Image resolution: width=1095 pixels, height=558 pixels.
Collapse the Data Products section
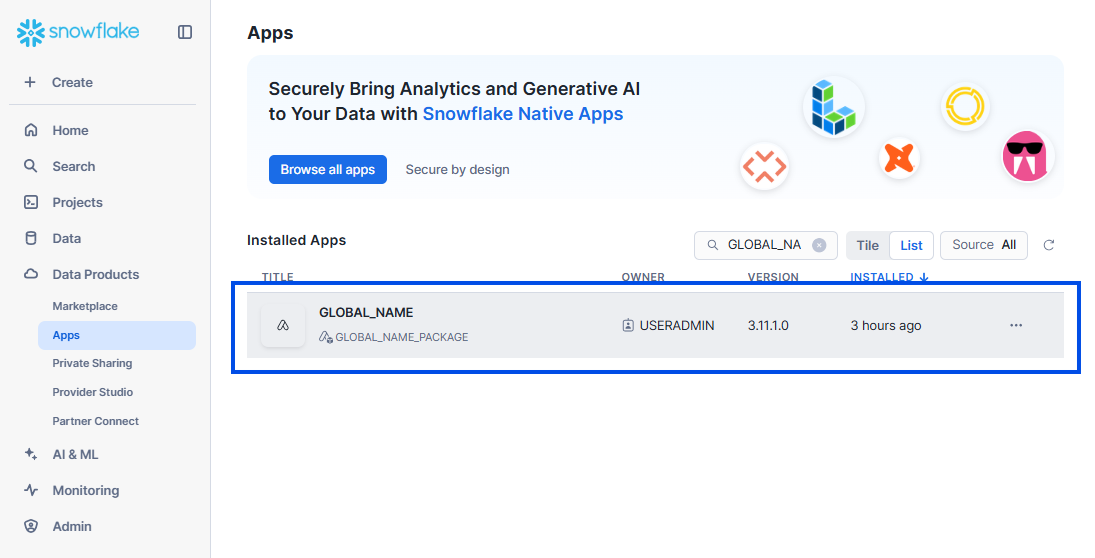(96, 274)
